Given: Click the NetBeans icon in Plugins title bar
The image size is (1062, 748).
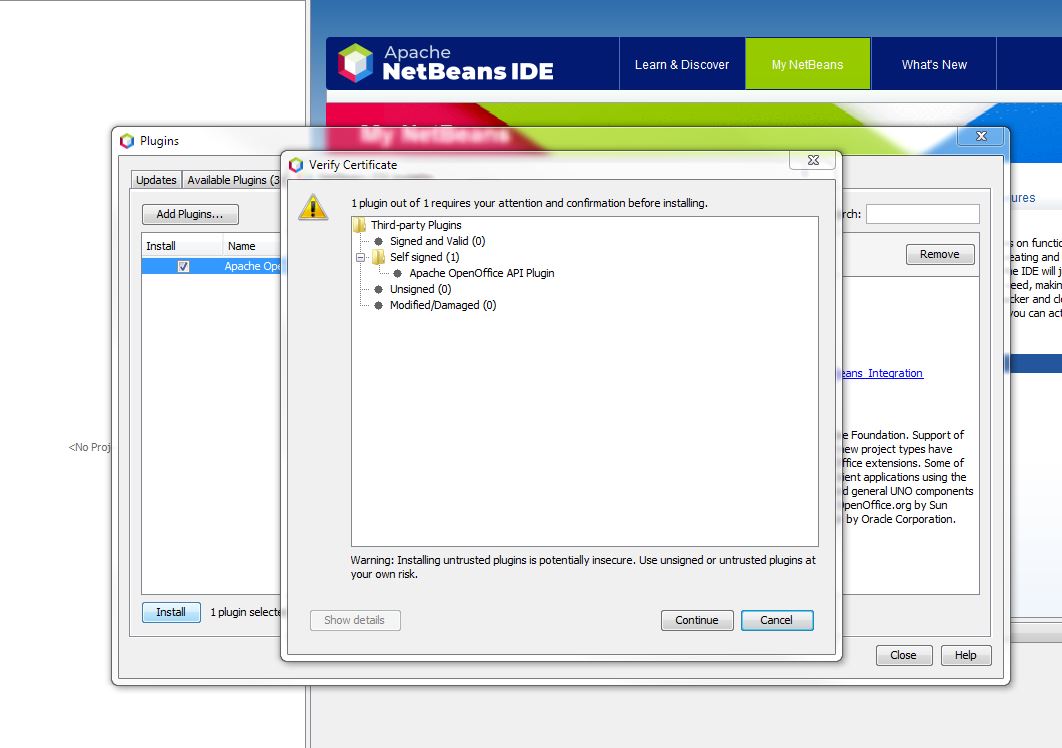Looking at the screenshot, I should [x=127, y=141].
